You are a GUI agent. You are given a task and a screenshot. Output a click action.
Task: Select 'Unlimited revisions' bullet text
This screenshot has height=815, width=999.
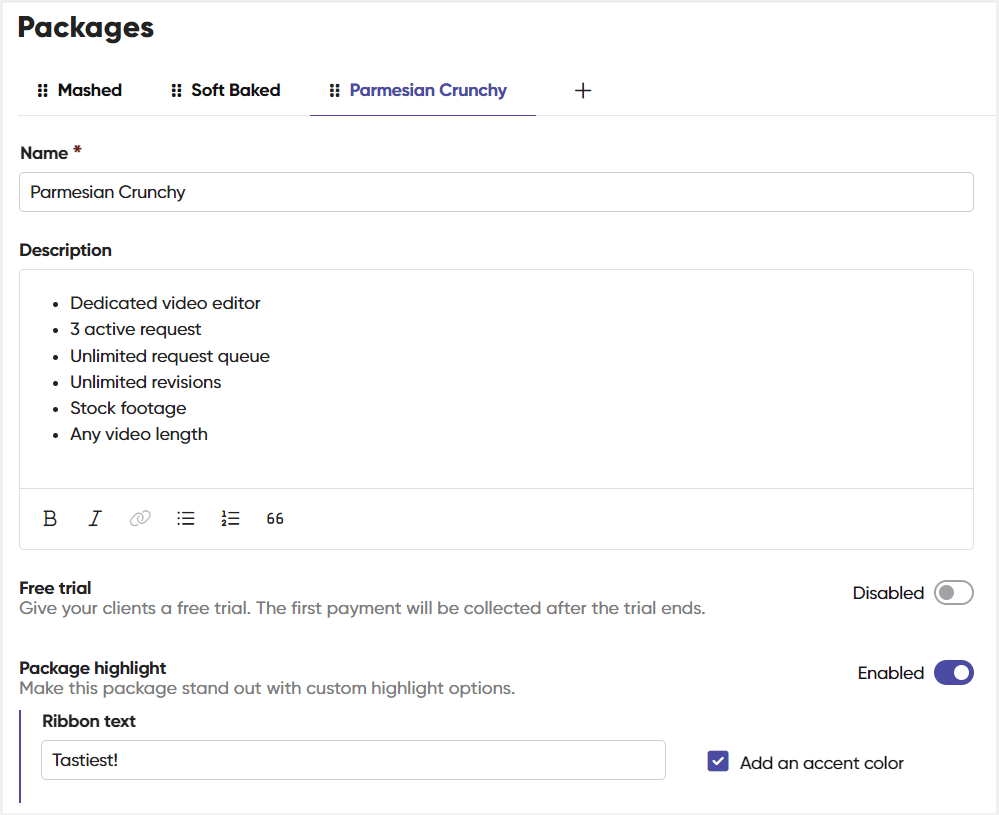[x=146, y=382]
